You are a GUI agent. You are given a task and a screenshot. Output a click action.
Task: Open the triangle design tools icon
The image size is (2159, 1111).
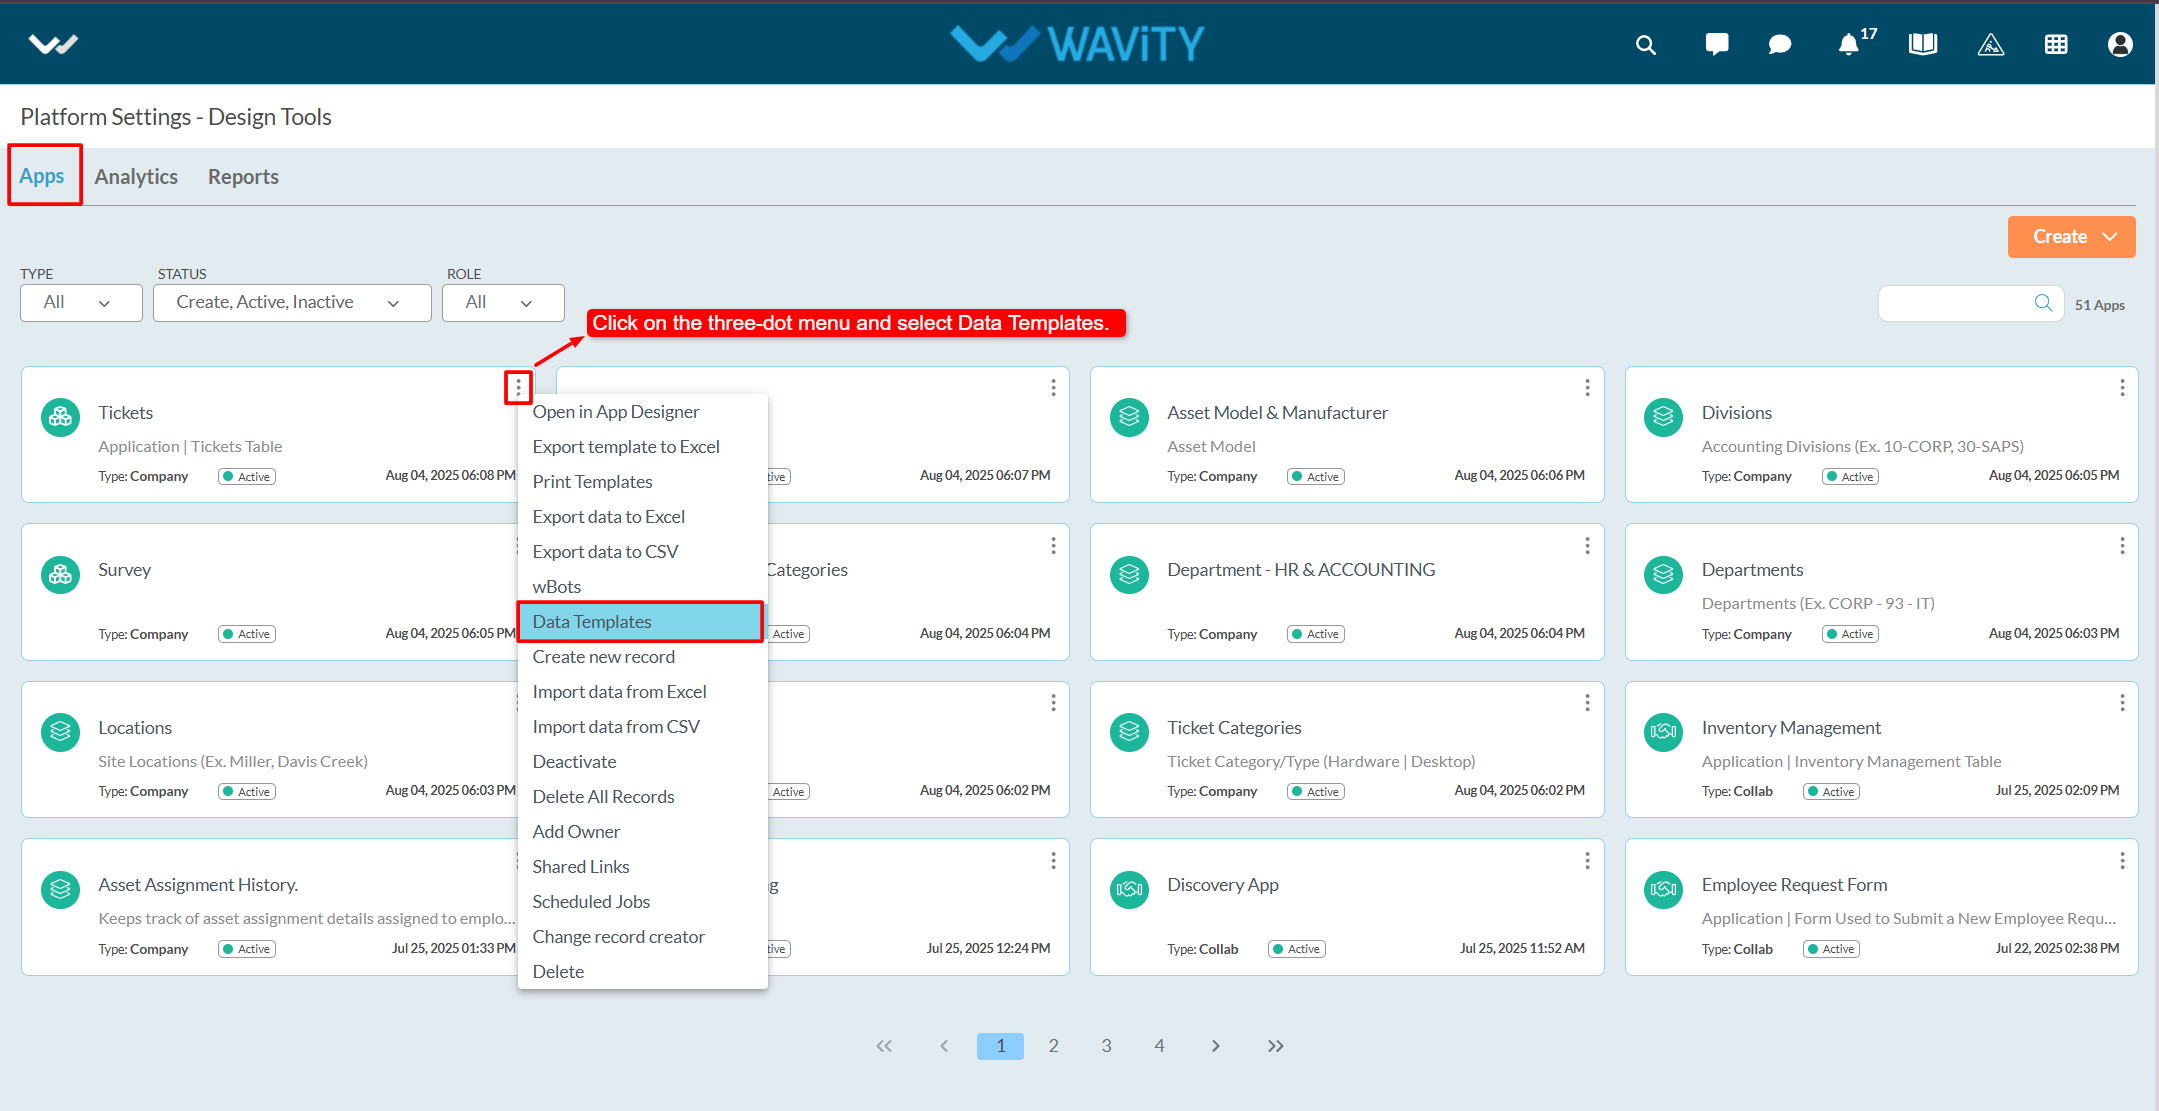pos(1991,45)
